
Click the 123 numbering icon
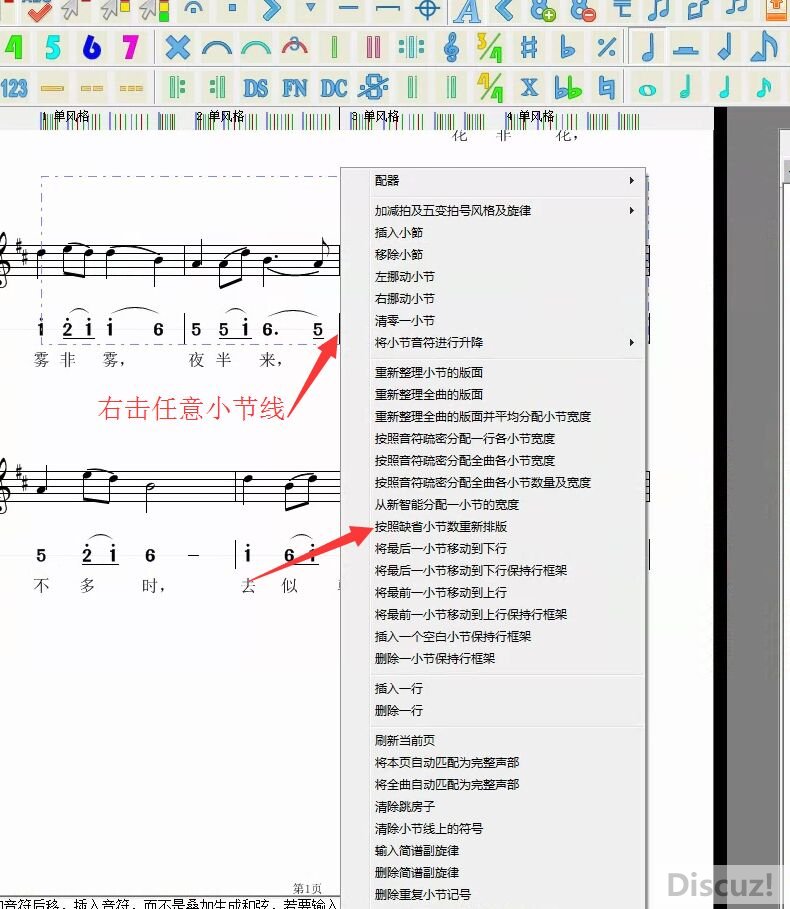tap(14, 89)
